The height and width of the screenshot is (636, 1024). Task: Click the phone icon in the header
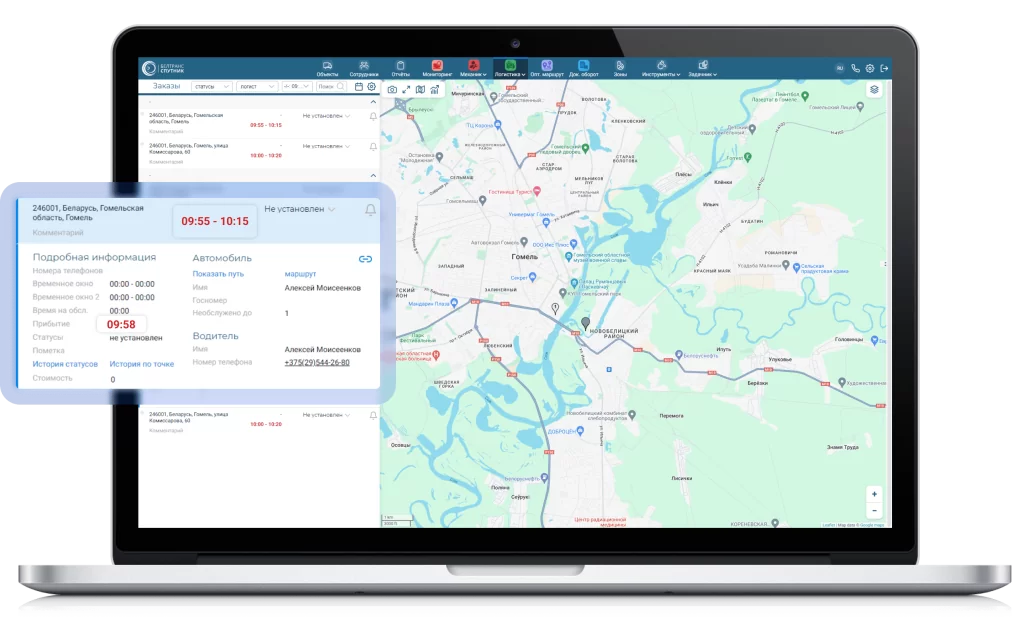pyautogui.click(x=855, y=68)
